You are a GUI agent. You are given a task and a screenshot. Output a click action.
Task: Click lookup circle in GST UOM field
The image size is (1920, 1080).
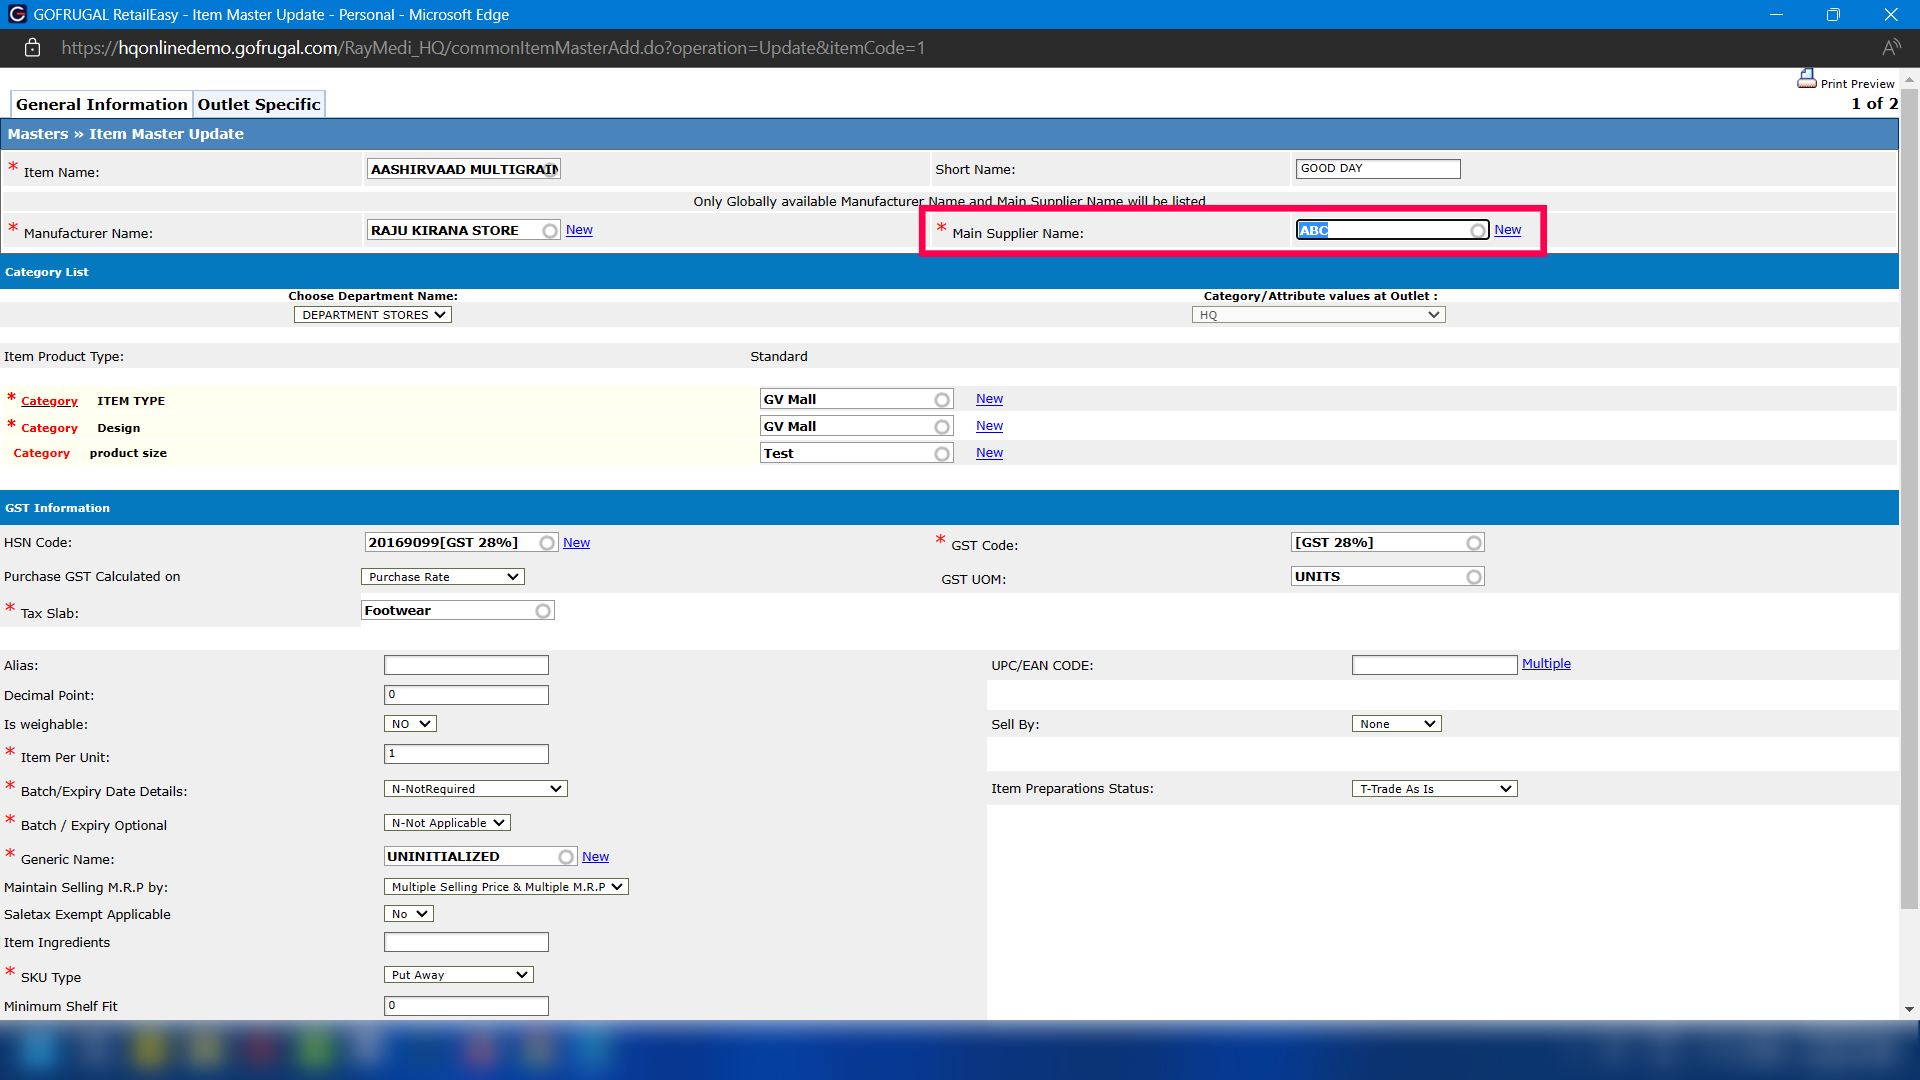pyautogui.click(x=1474, y=577)
